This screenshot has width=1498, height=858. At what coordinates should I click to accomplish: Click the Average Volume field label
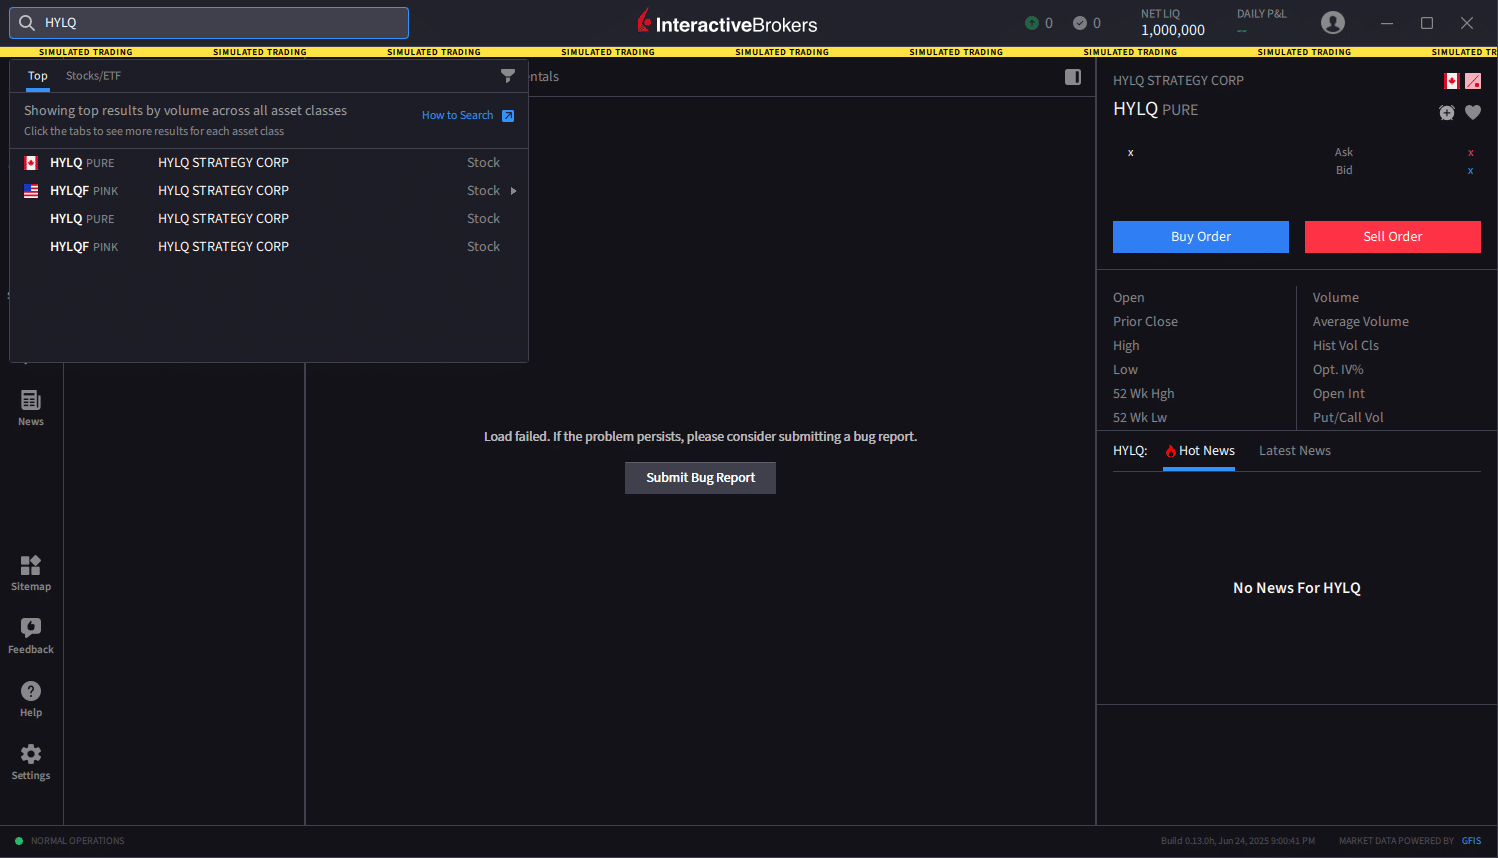pyautogui.click(x=1361, y=322)
